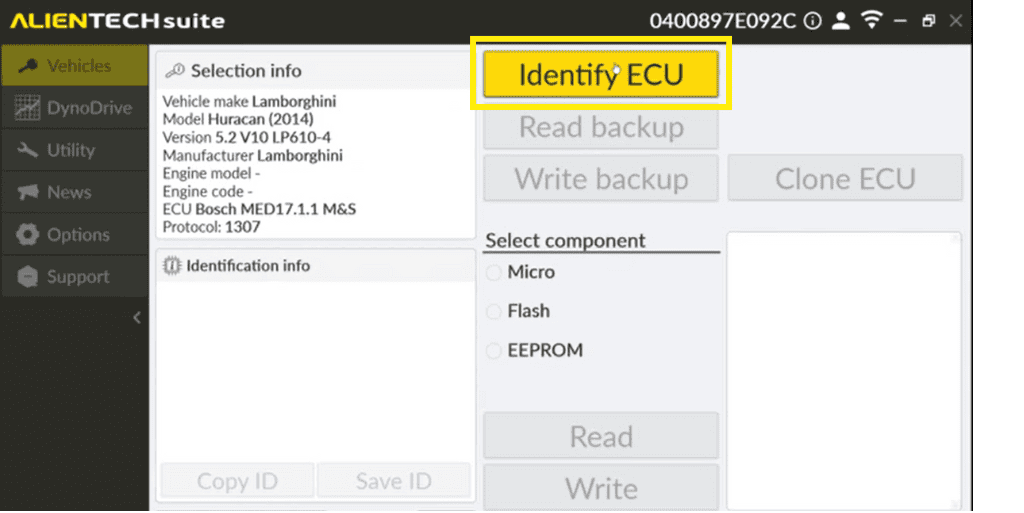
Task: Open the user account icon
Action: [x=841, y=21]
